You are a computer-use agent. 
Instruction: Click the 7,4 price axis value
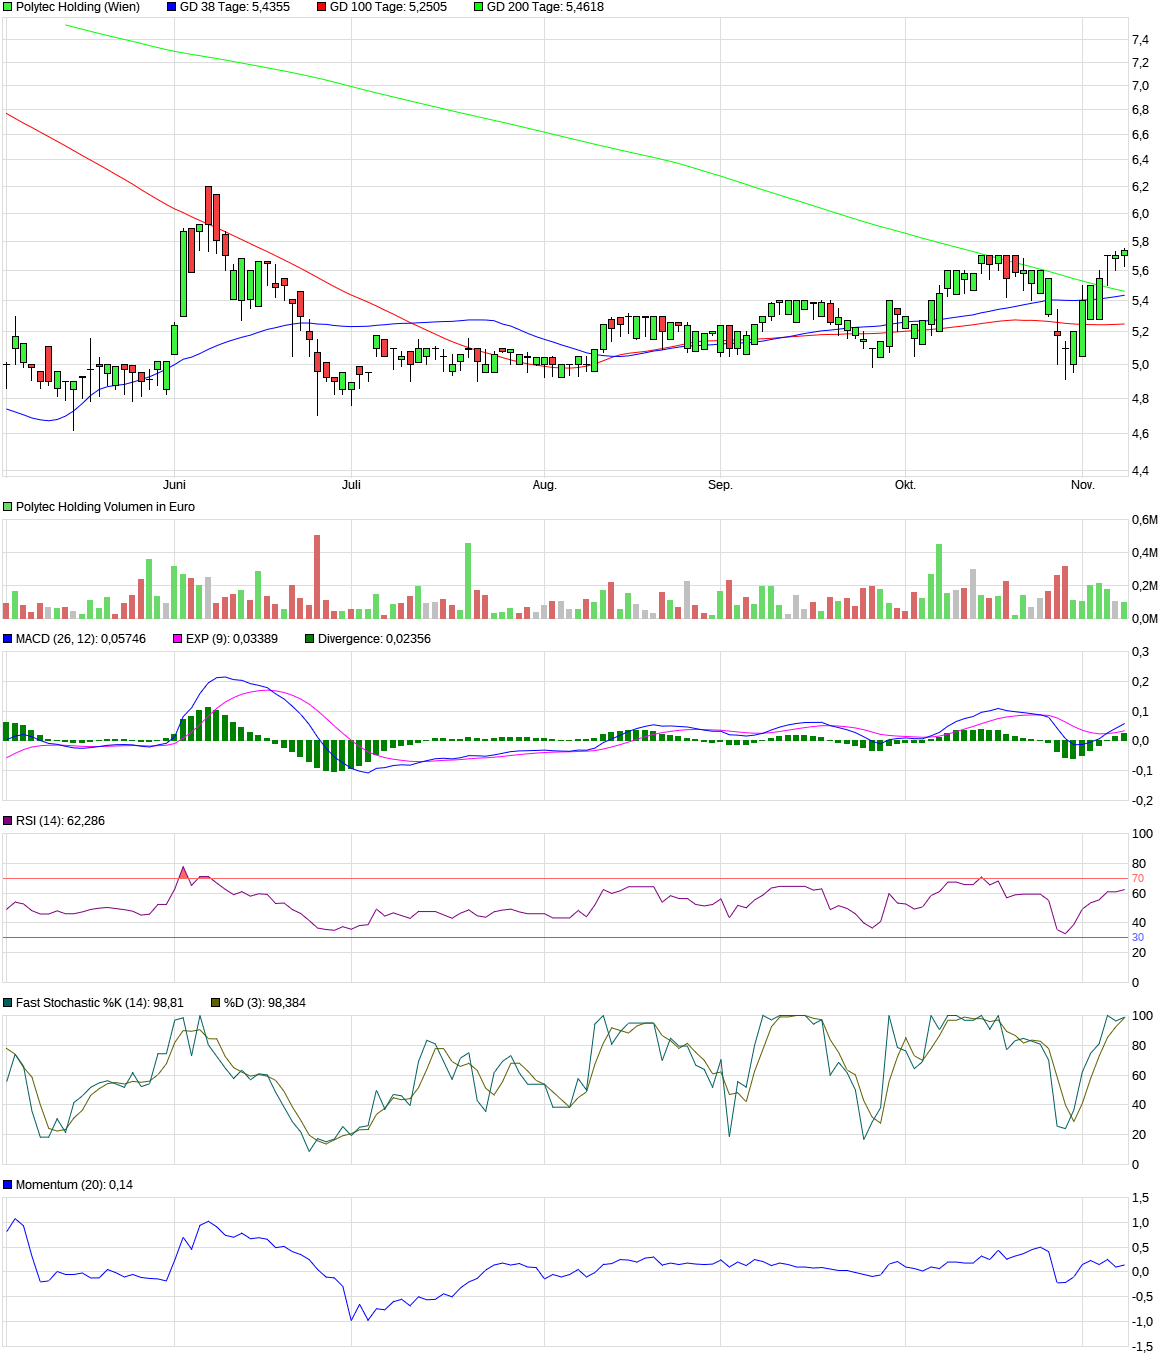[x=1140, y=40]
